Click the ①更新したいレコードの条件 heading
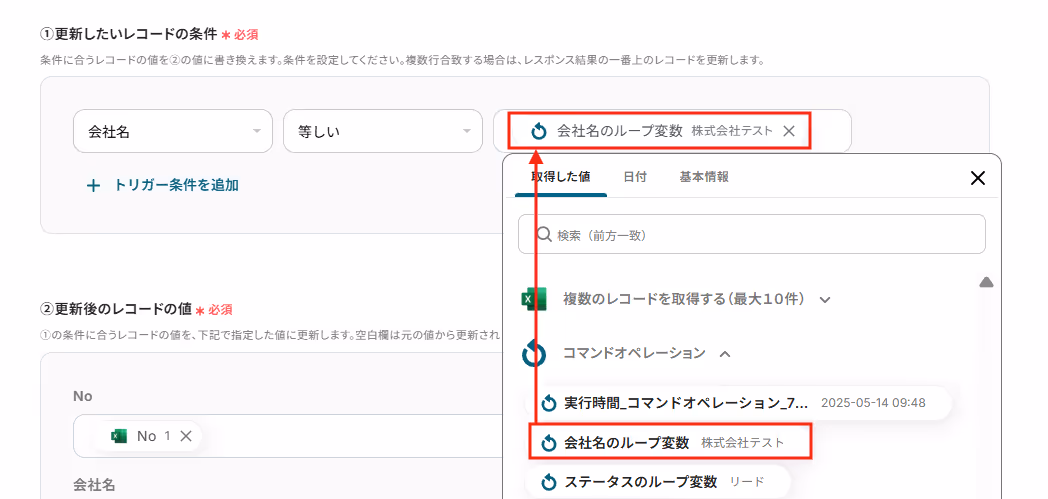 pyautogui.click(x=129, y=33)
